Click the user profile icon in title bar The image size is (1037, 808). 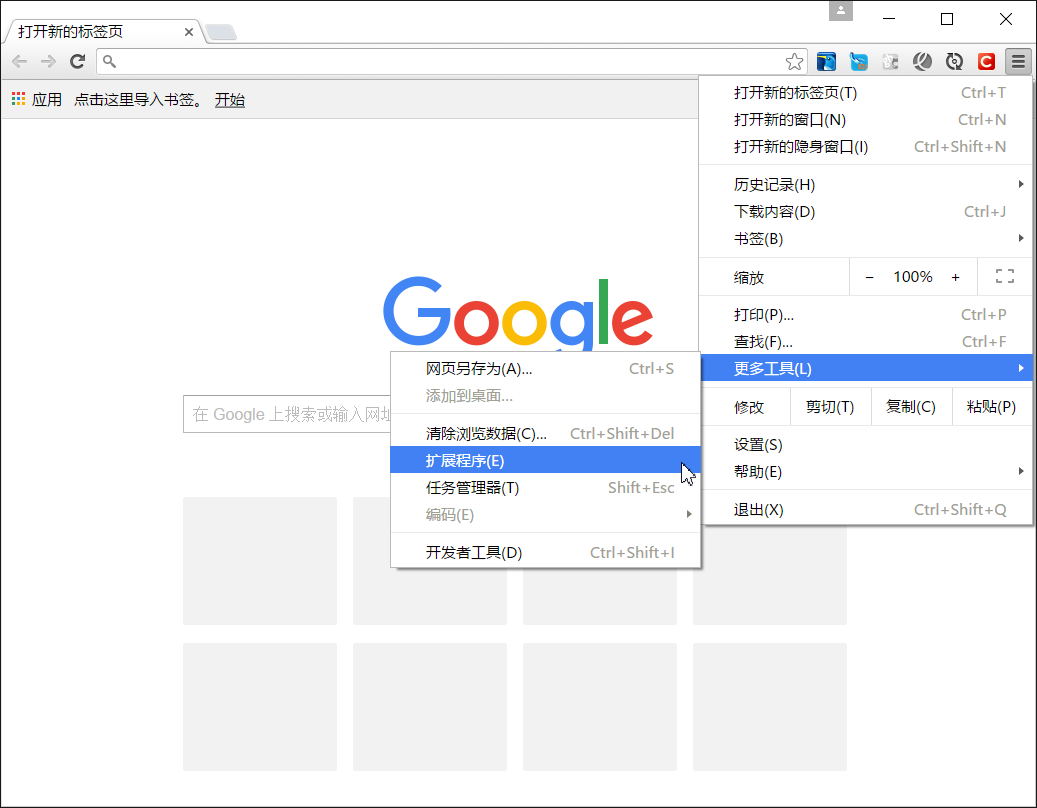841,11
